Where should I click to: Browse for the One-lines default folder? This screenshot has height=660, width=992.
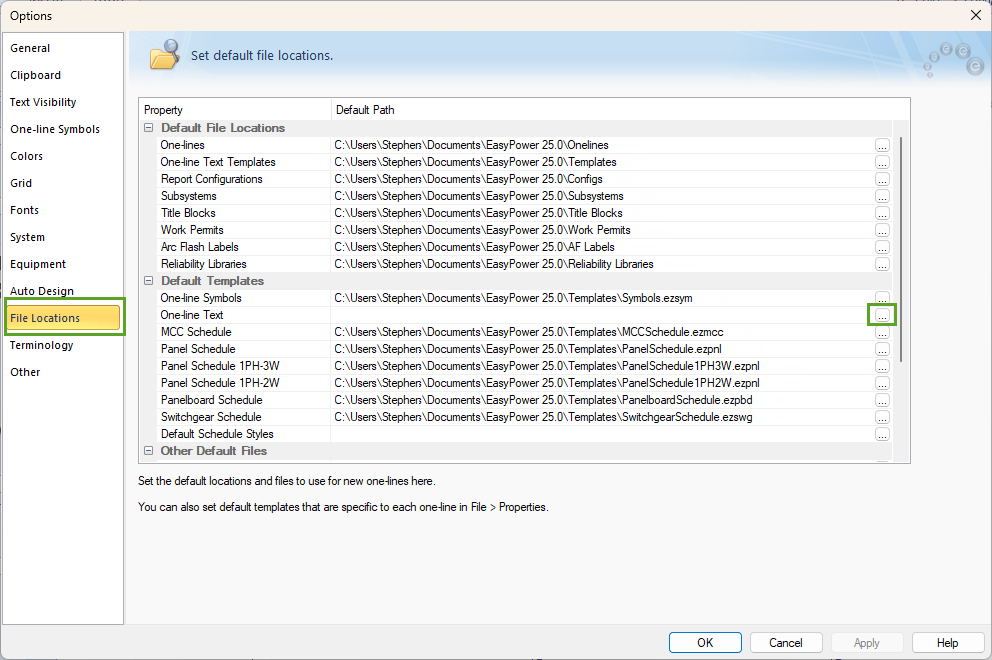pos(882,145)
